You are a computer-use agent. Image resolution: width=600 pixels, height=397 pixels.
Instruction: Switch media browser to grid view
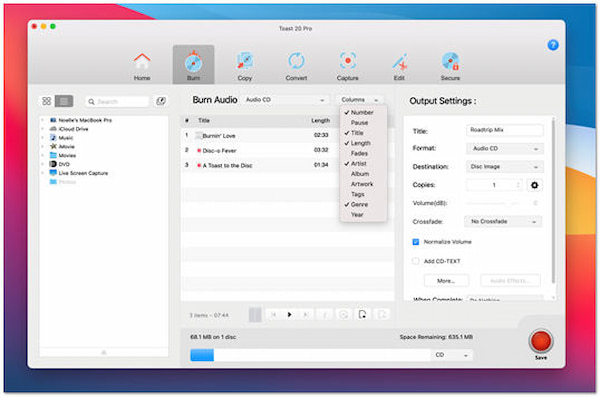[x=47, y=101]
